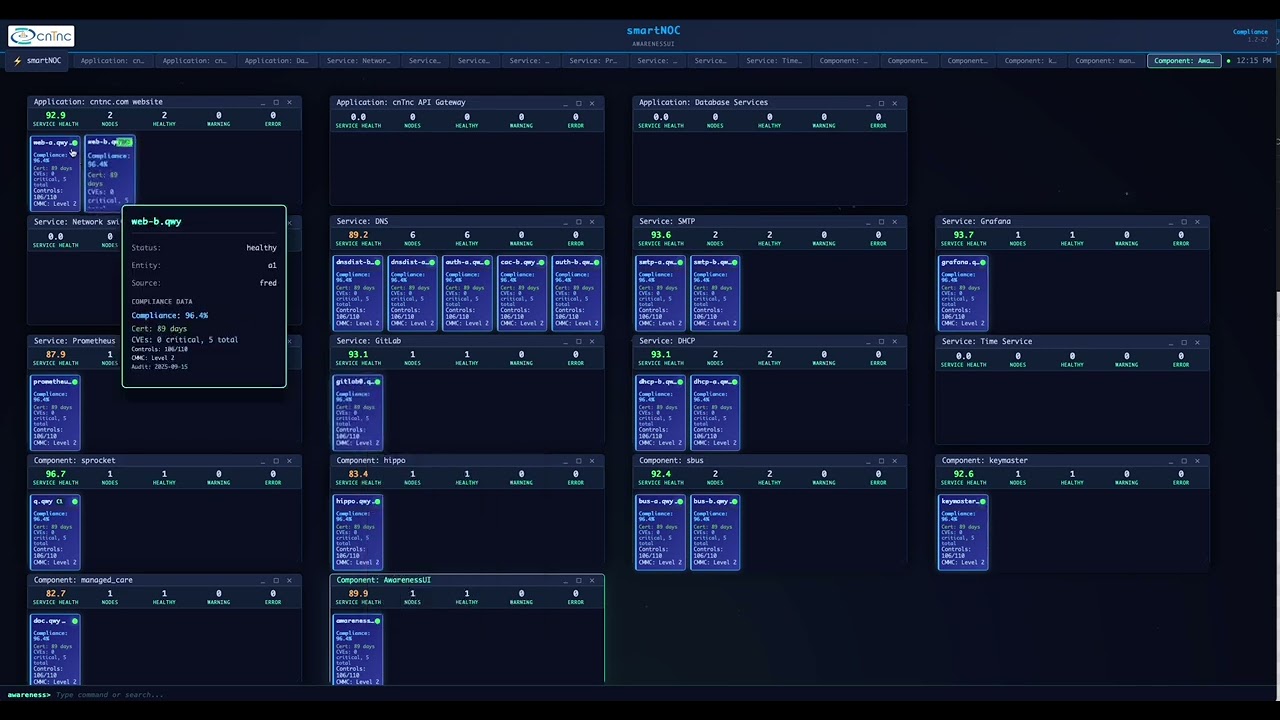Open the cac-b.qwy node card in DNS
This screenshot has height=720, width=1280.
pos(522,293)
